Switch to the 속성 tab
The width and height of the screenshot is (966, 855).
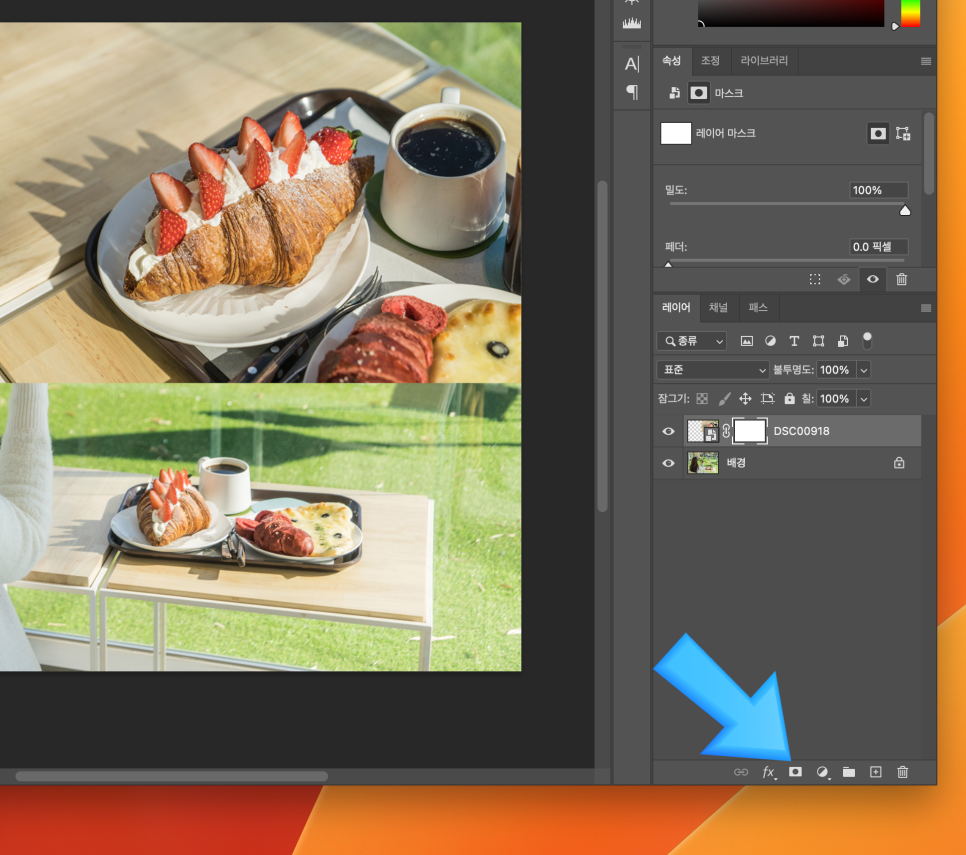[x=672, y=60]
